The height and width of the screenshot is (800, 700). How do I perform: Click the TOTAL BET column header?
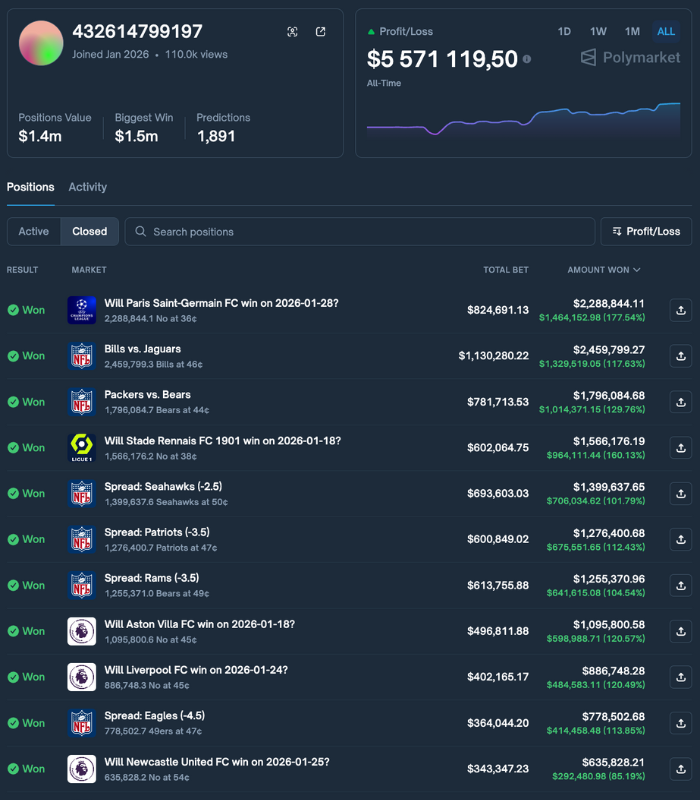click(506, 270)
